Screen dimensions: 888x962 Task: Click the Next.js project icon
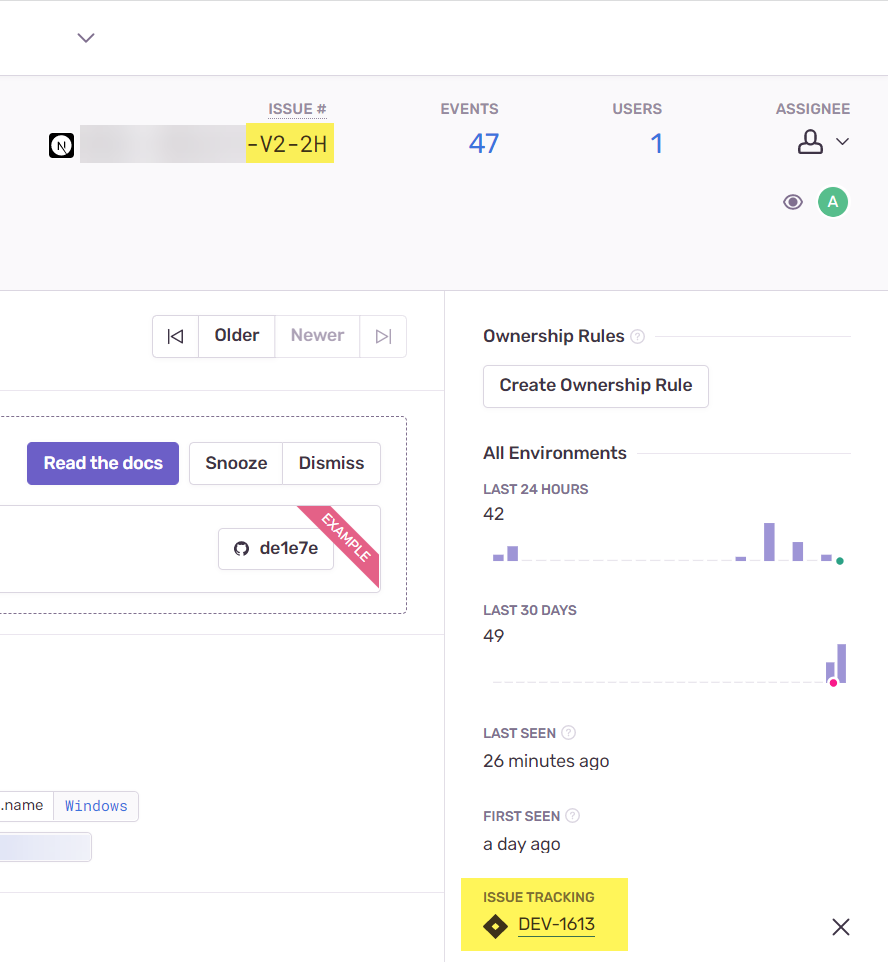tap(61, 145)
